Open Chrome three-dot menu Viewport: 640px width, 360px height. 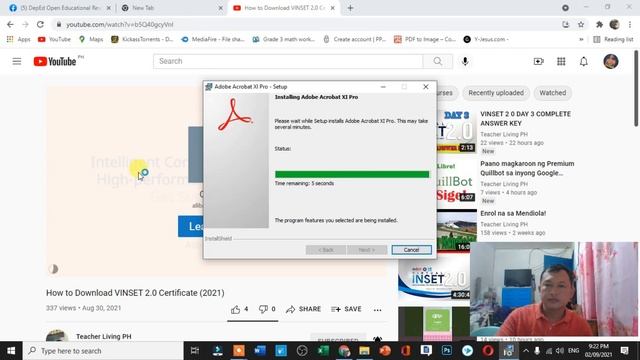coord(630,24)
